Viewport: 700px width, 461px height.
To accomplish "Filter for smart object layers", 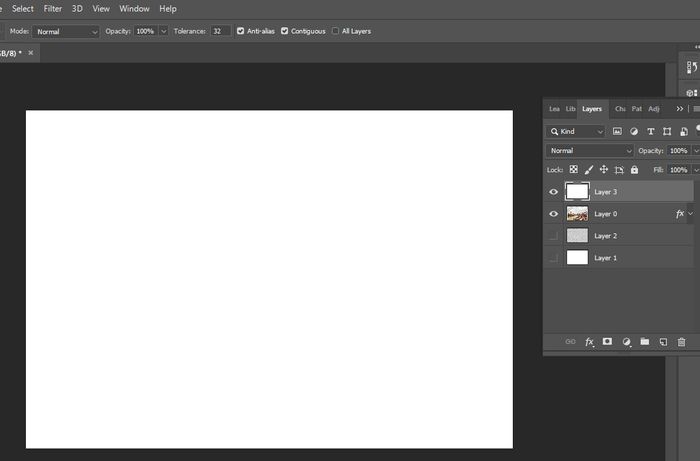I will (684, 131).
